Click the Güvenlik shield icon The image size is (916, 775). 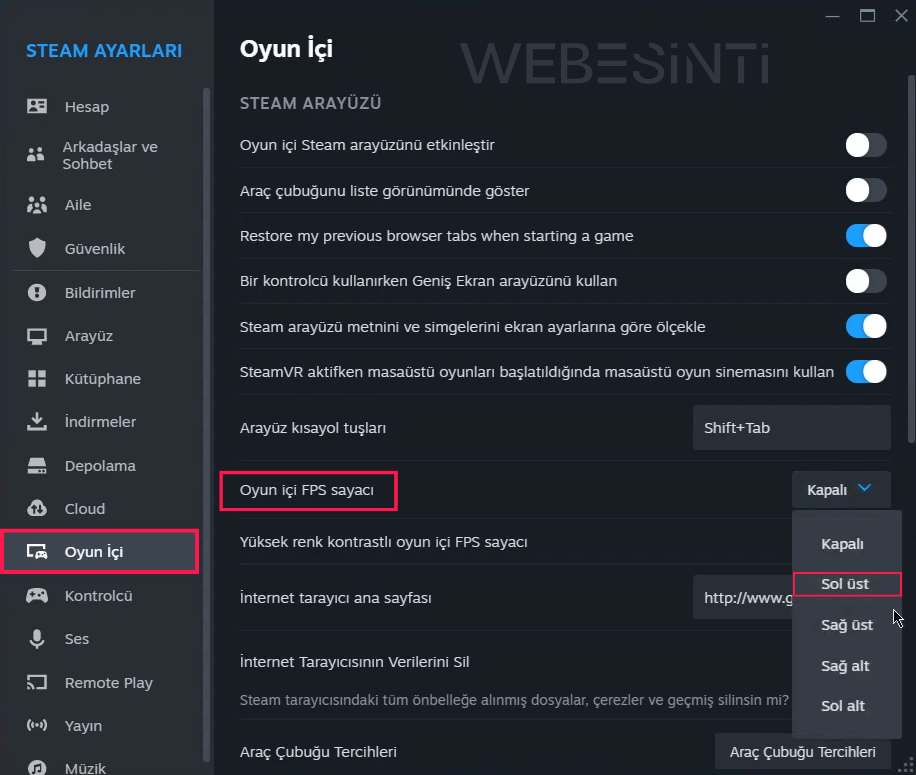(x=37, y=248)
